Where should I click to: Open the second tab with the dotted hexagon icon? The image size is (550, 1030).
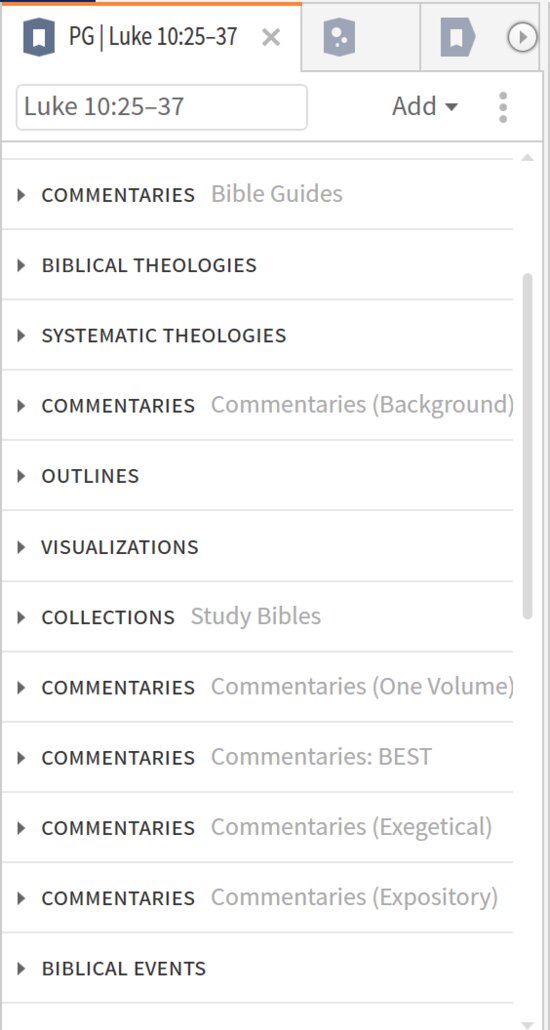coord(339,37)
